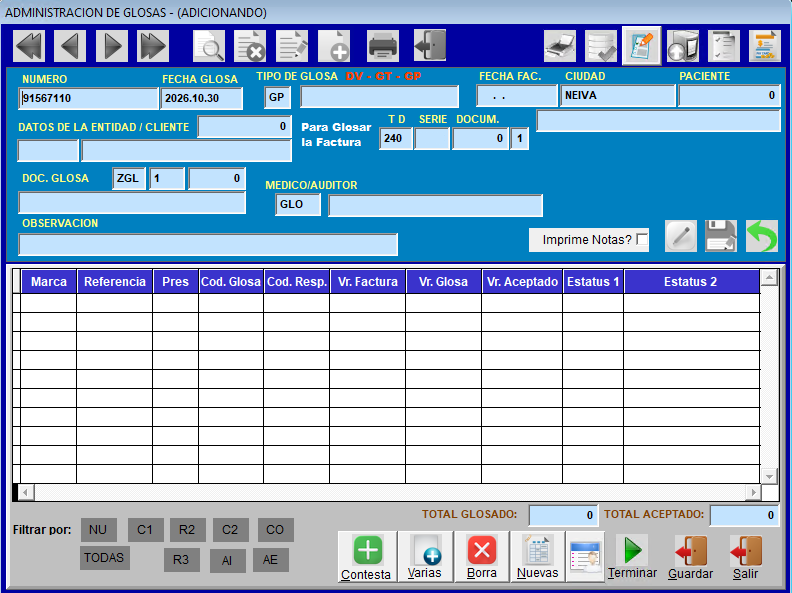This screenshot has height=593, width=792.
Task: Click the TOTAL GLOSADO value field
Action: [x=563, y=515]
